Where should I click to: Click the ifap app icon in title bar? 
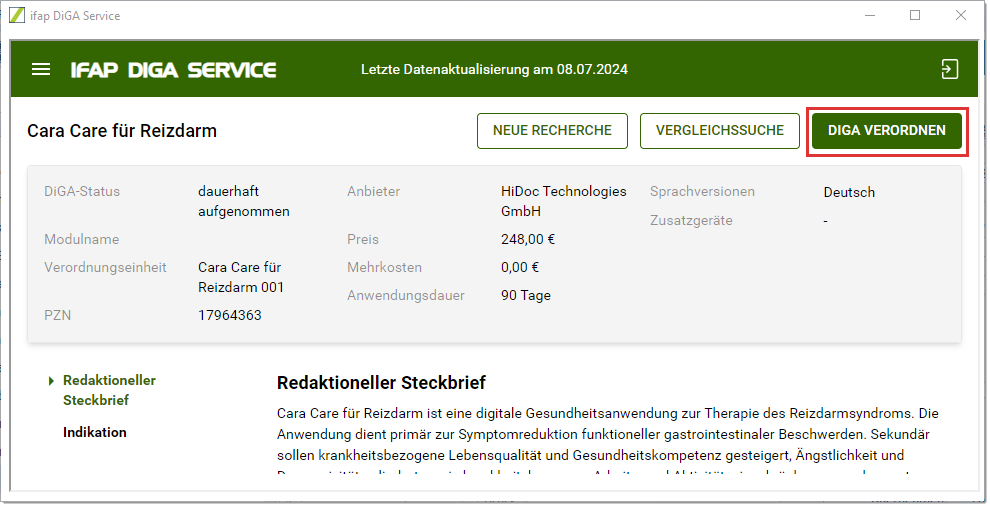pos(17,16)
